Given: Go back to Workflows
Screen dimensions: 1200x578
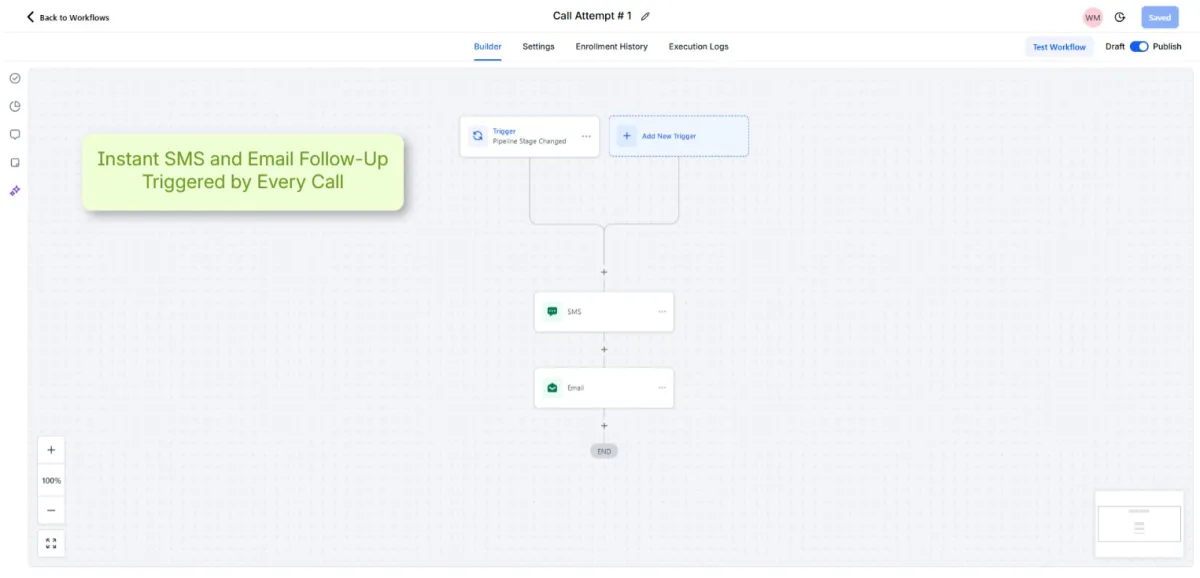Looking at the screenshot, I should pyautogui.click(x=68, y=17).
